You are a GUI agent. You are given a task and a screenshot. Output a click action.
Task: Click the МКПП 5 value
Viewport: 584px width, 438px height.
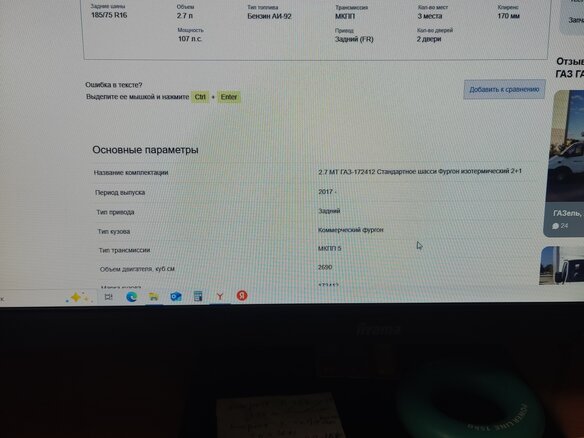tap(330, 248)
